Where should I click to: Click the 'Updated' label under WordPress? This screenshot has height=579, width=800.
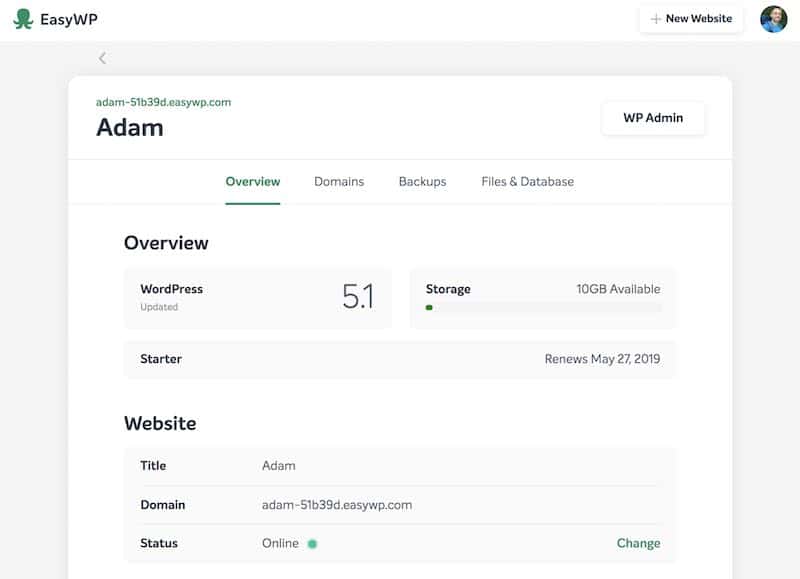pos(159,307)
